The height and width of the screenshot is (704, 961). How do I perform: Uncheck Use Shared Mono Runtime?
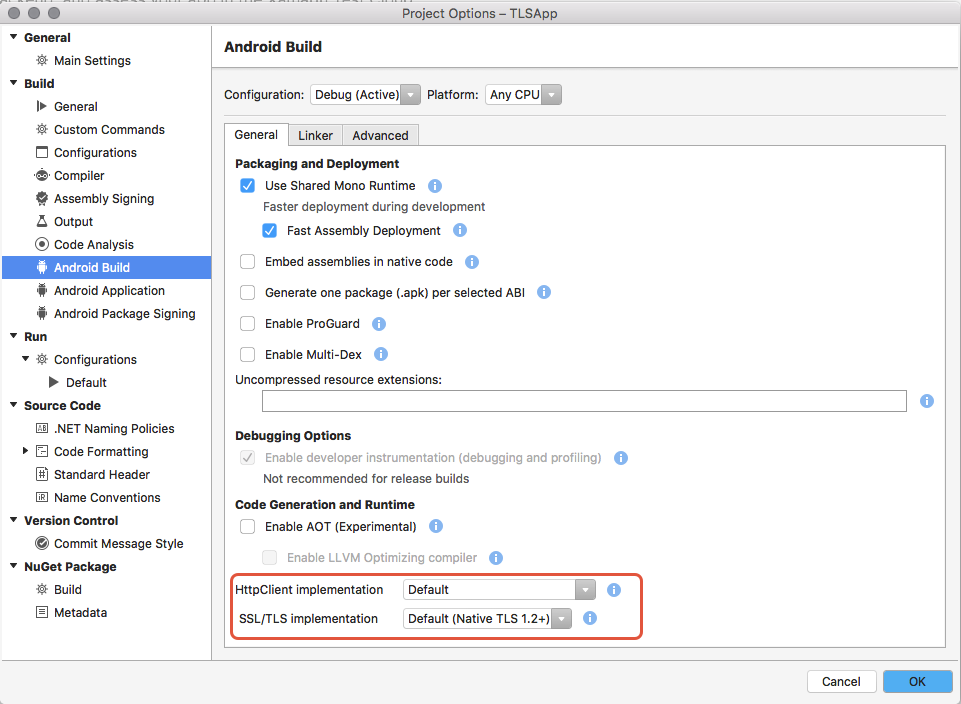(x=248, y=186)
